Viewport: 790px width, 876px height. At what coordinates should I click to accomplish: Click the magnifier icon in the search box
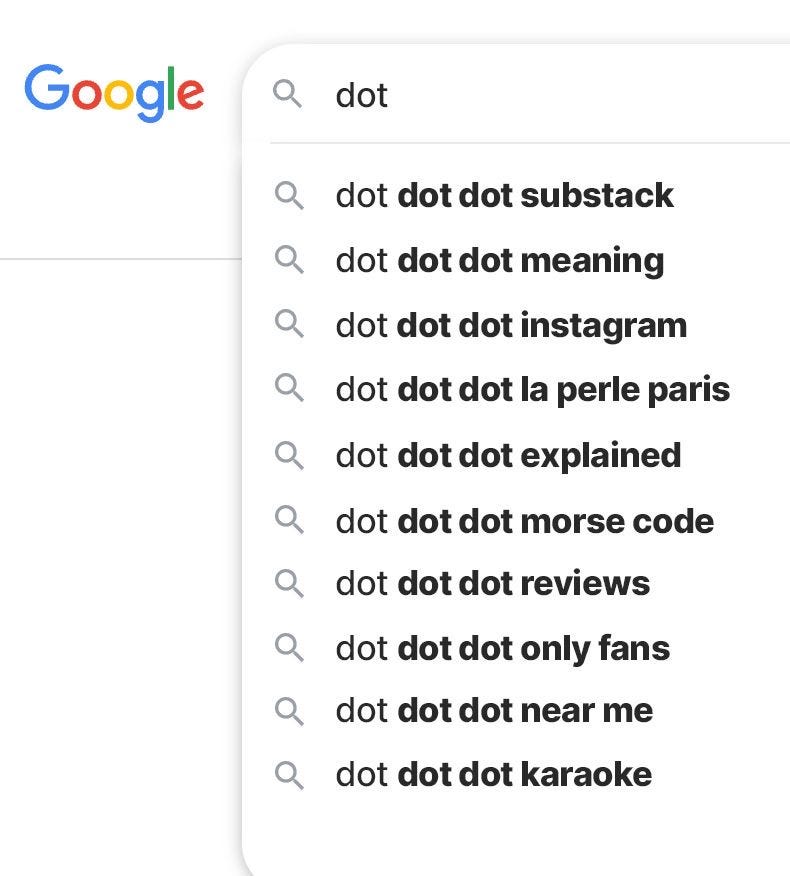[x=288, y=95]
